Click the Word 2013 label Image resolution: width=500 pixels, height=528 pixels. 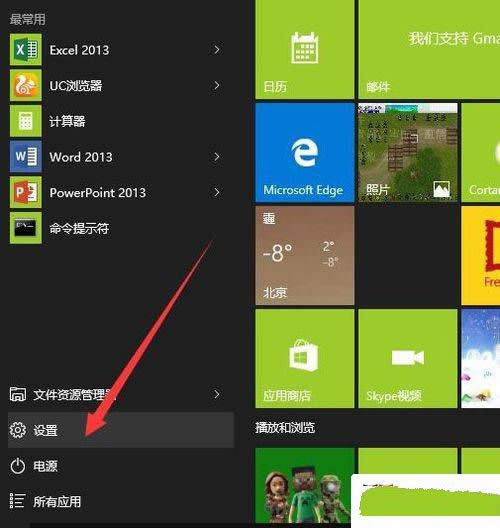pos(81,157)
